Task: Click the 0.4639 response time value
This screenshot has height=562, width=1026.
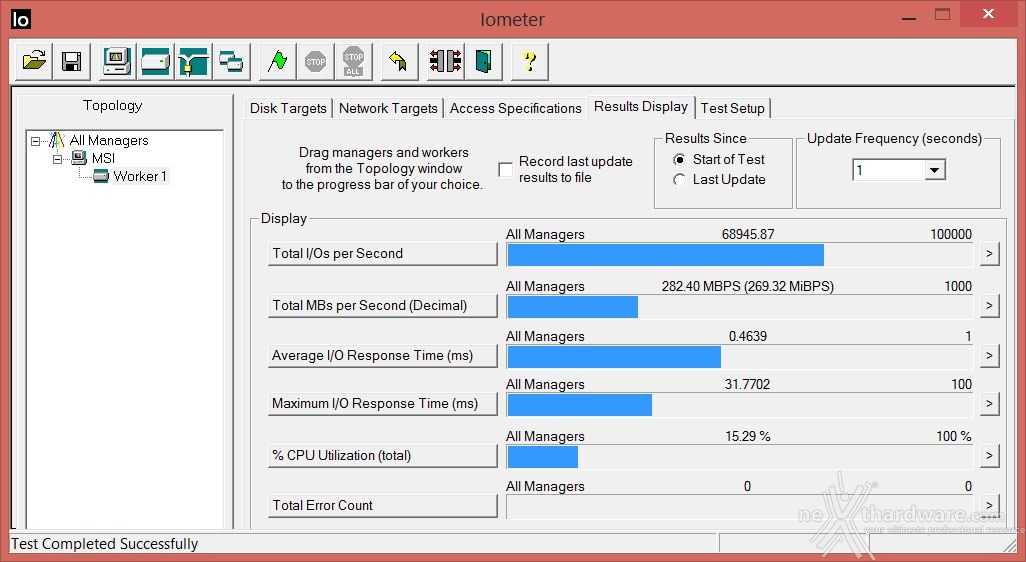Action: click(x=748, y=336)
